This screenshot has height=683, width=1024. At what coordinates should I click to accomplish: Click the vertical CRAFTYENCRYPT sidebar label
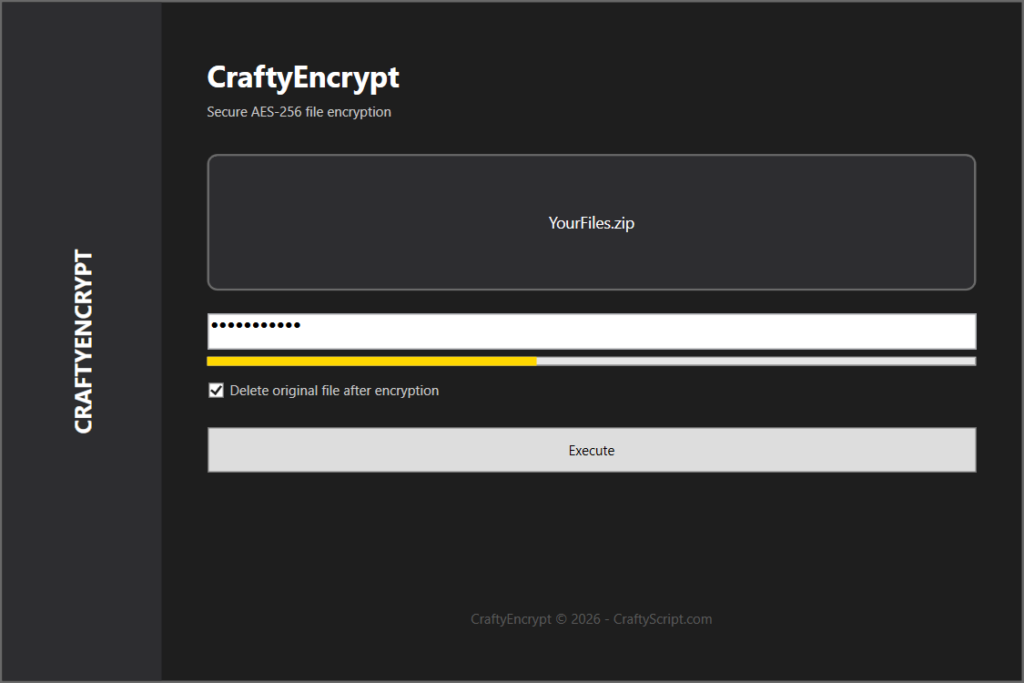pyautogui.click(x=84, y=341)
